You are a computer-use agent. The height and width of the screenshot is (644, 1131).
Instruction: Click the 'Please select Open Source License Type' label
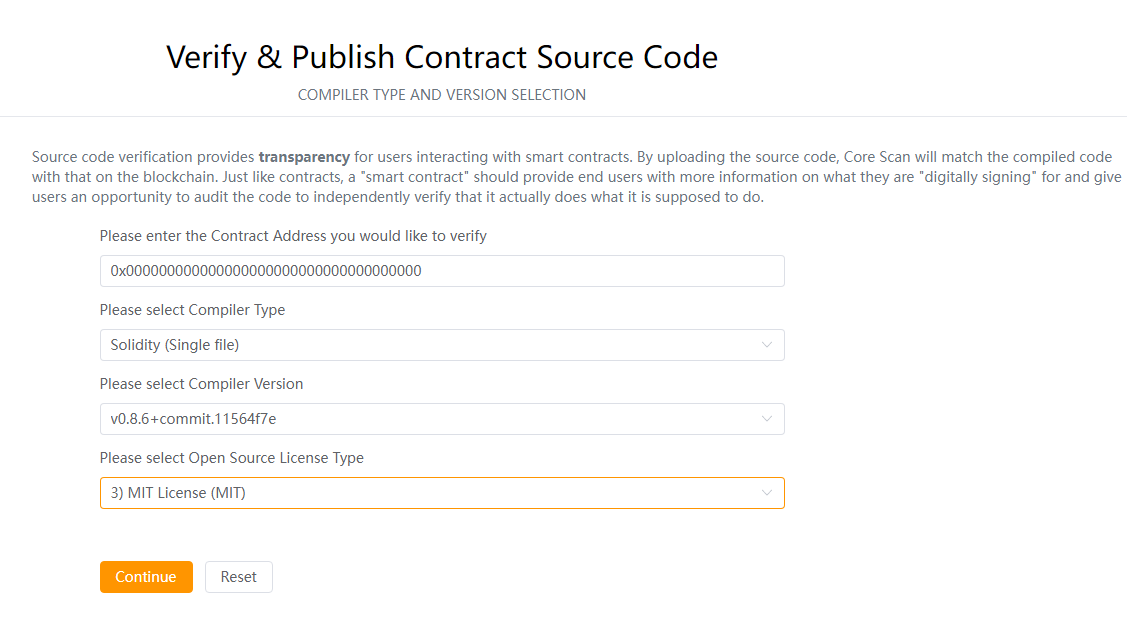[231, 458]
